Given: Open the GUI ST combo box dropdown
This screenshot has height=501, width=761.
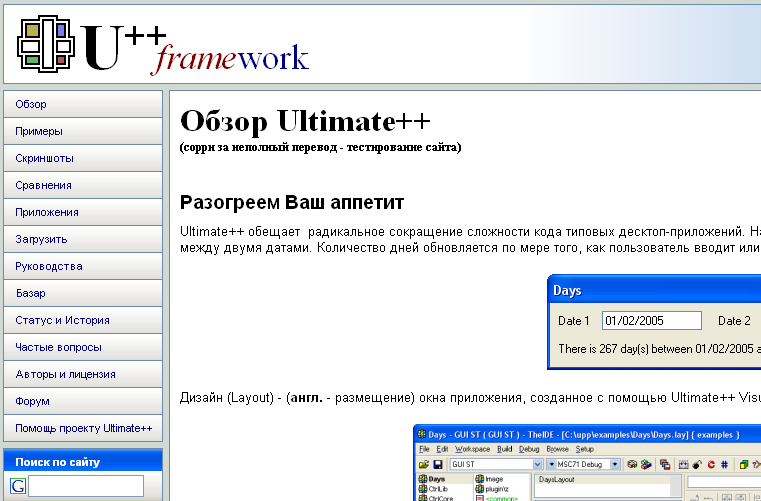Looking at the screenshot, I should [537, 465].
